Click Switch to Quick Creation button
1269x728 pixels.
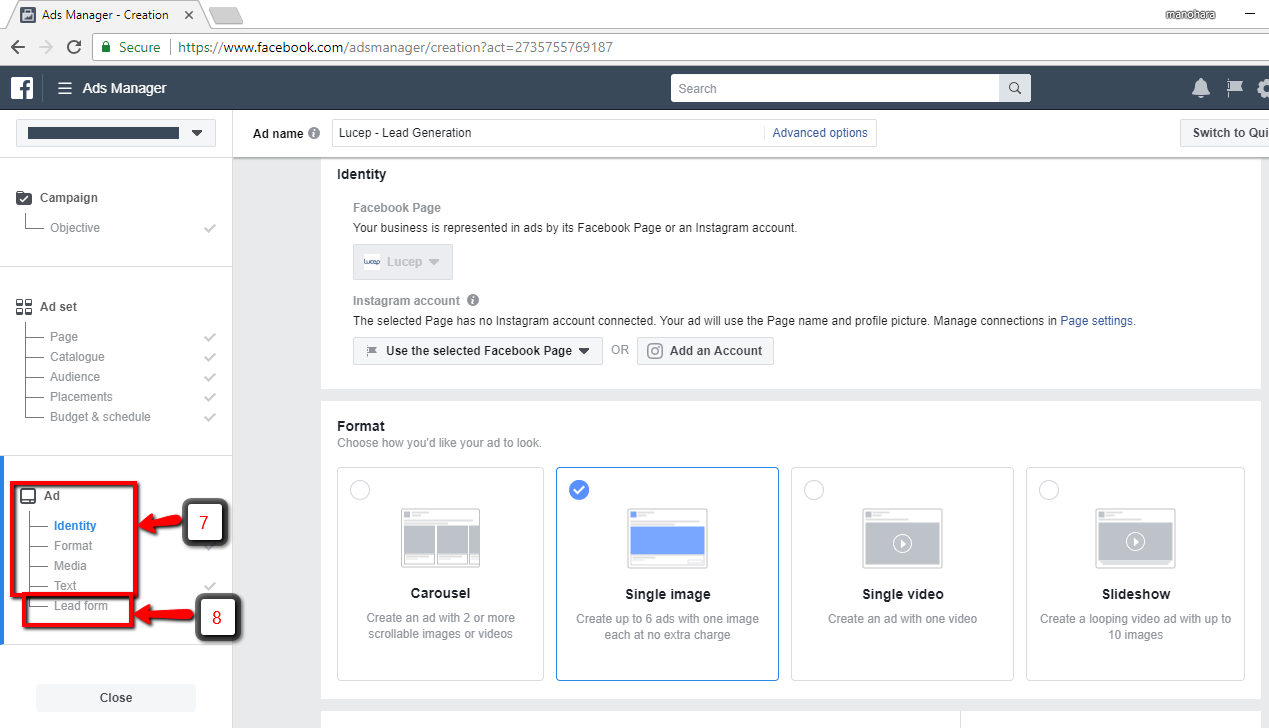click(1225, 133)
